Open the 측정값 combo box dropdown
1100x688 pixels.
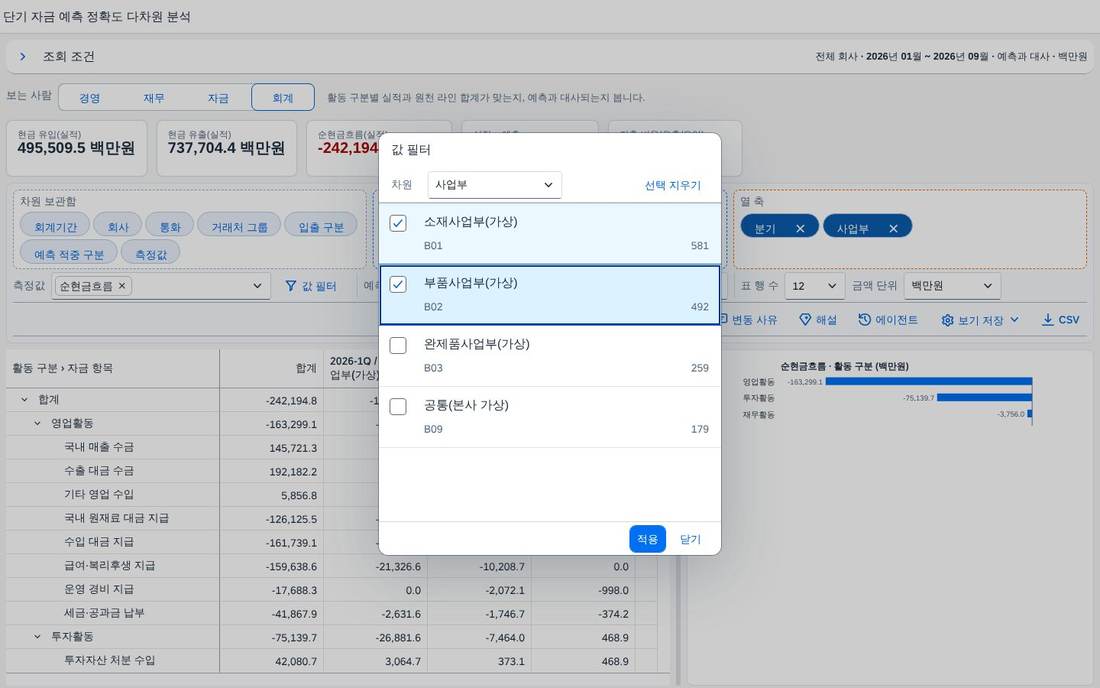coord(257,286)
